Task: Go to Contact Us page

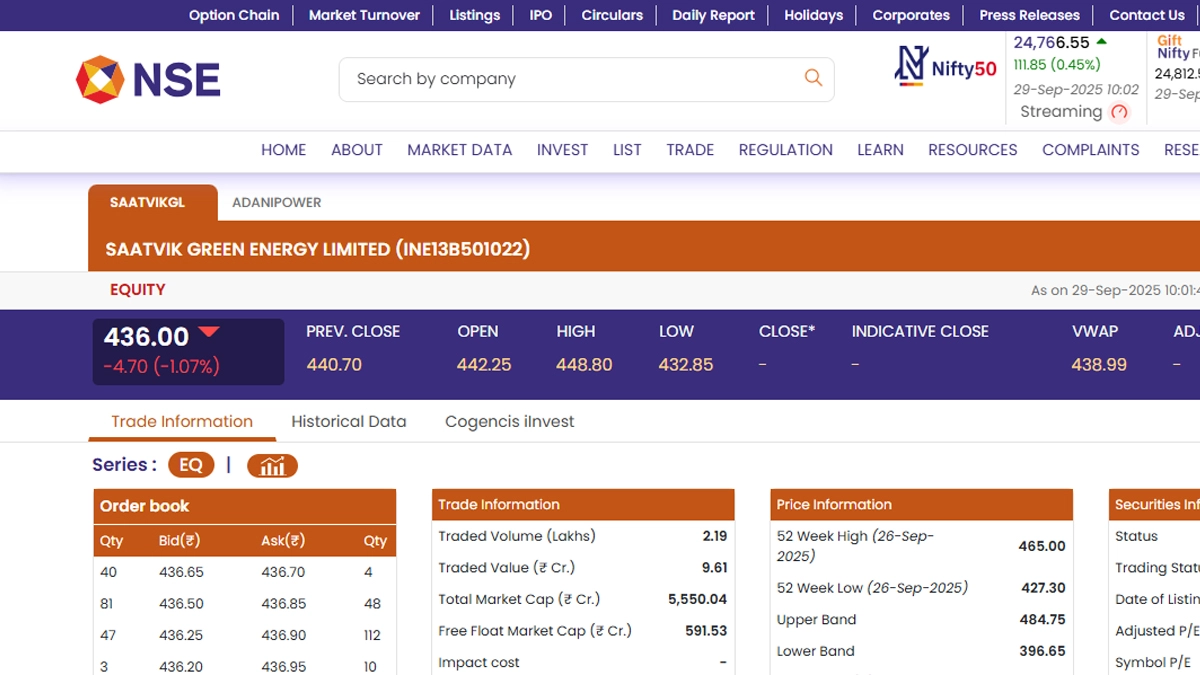Action: point(1146,15)
